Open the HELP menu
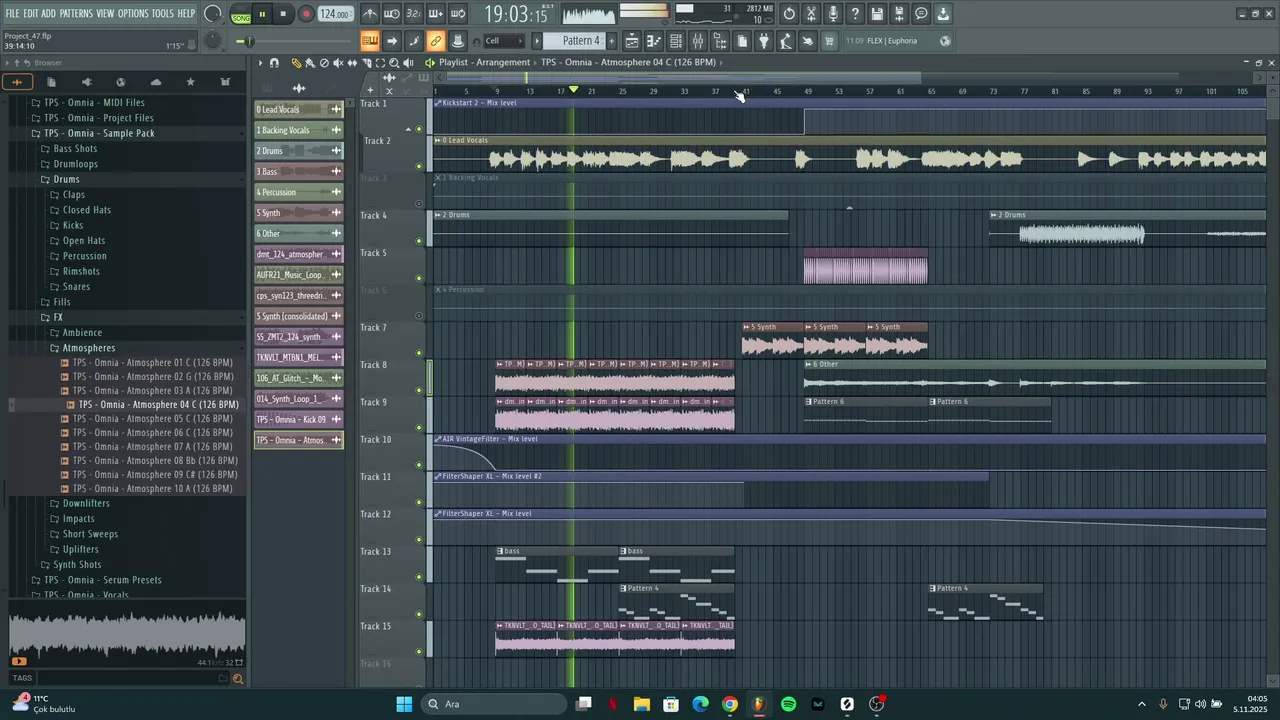 click(x=186, y=13)
